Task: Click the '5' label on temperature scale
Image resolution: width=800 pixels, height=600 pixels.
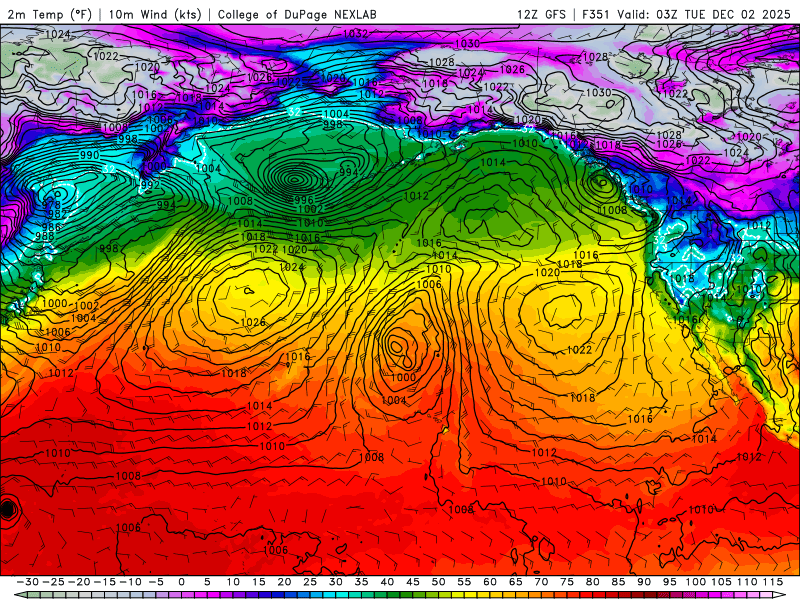Action: click(207, 582)
